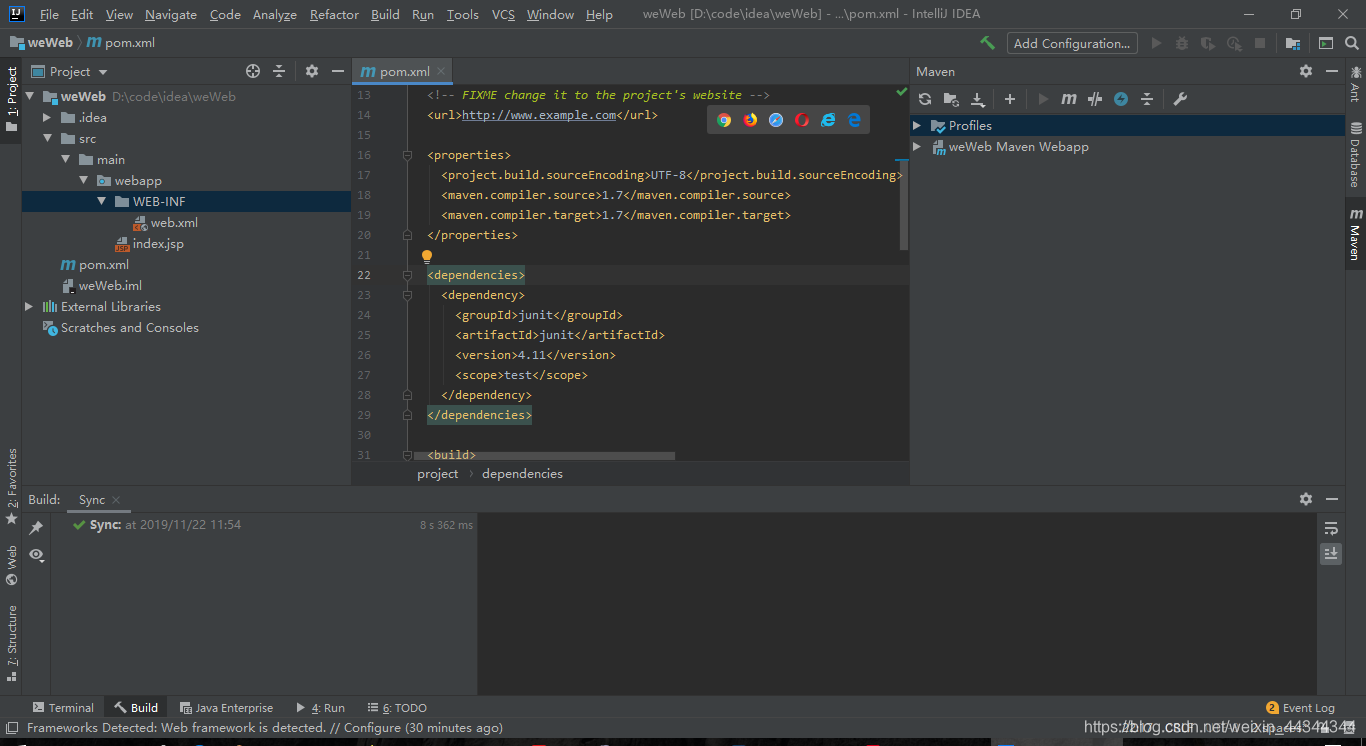Open Build view eye filter dropdown

37,554
